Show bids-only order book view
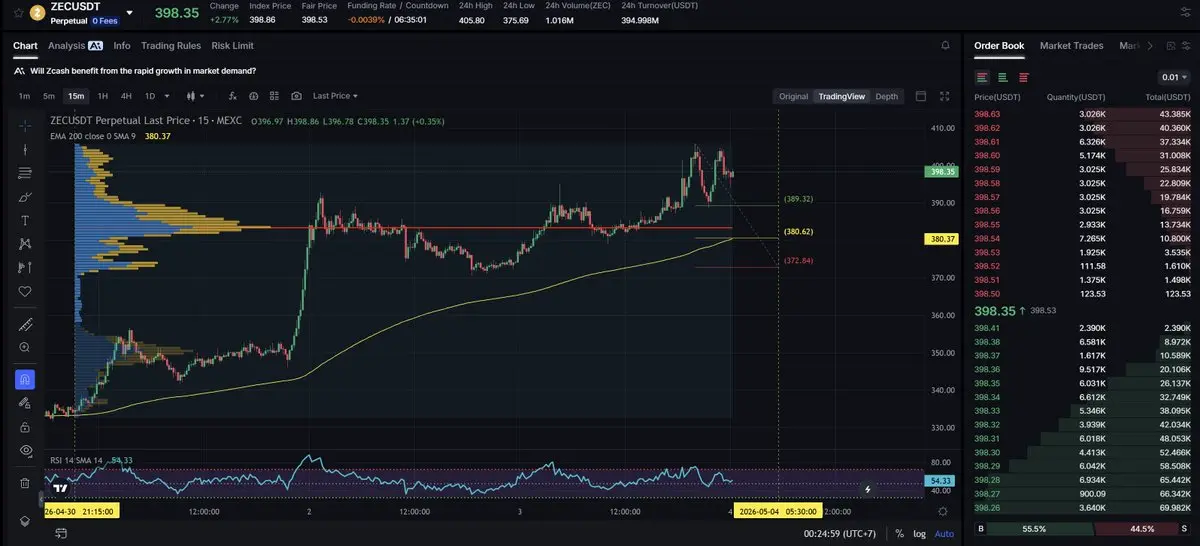 point(1003,77)
